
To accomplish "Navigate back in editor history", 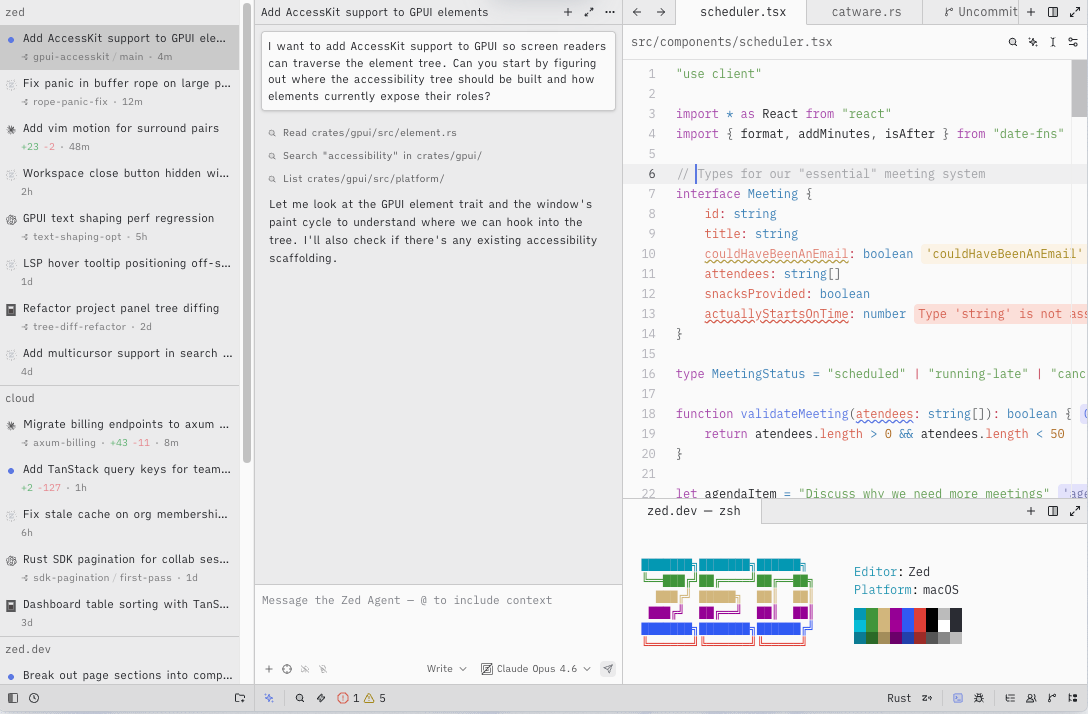I will click(x=637, y=12).
